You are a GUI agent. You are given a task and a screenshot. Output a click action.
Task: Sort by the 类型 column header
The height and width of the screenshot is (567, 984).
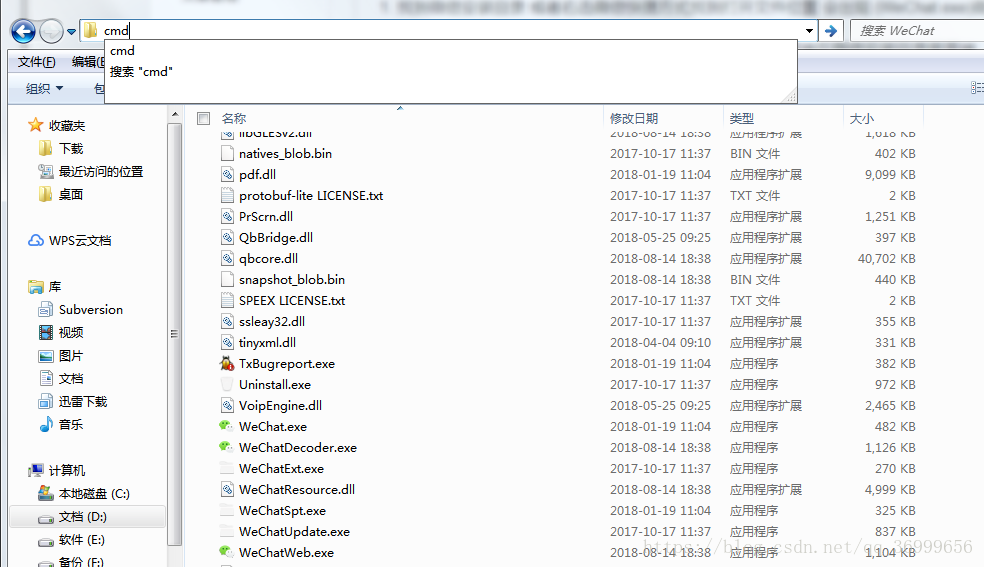click(742, 119)
